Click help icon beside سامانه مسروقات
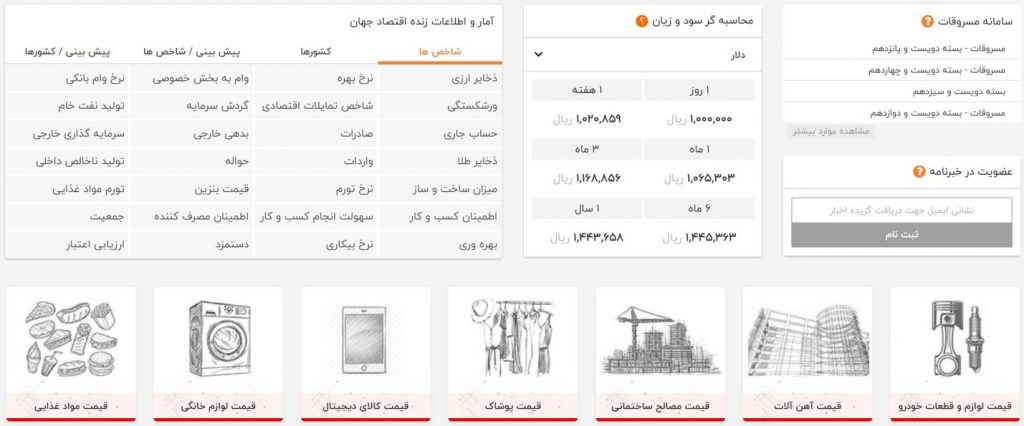Image resolution: width=1024 pixels, height=426 pixels. [x=927, y=22]
